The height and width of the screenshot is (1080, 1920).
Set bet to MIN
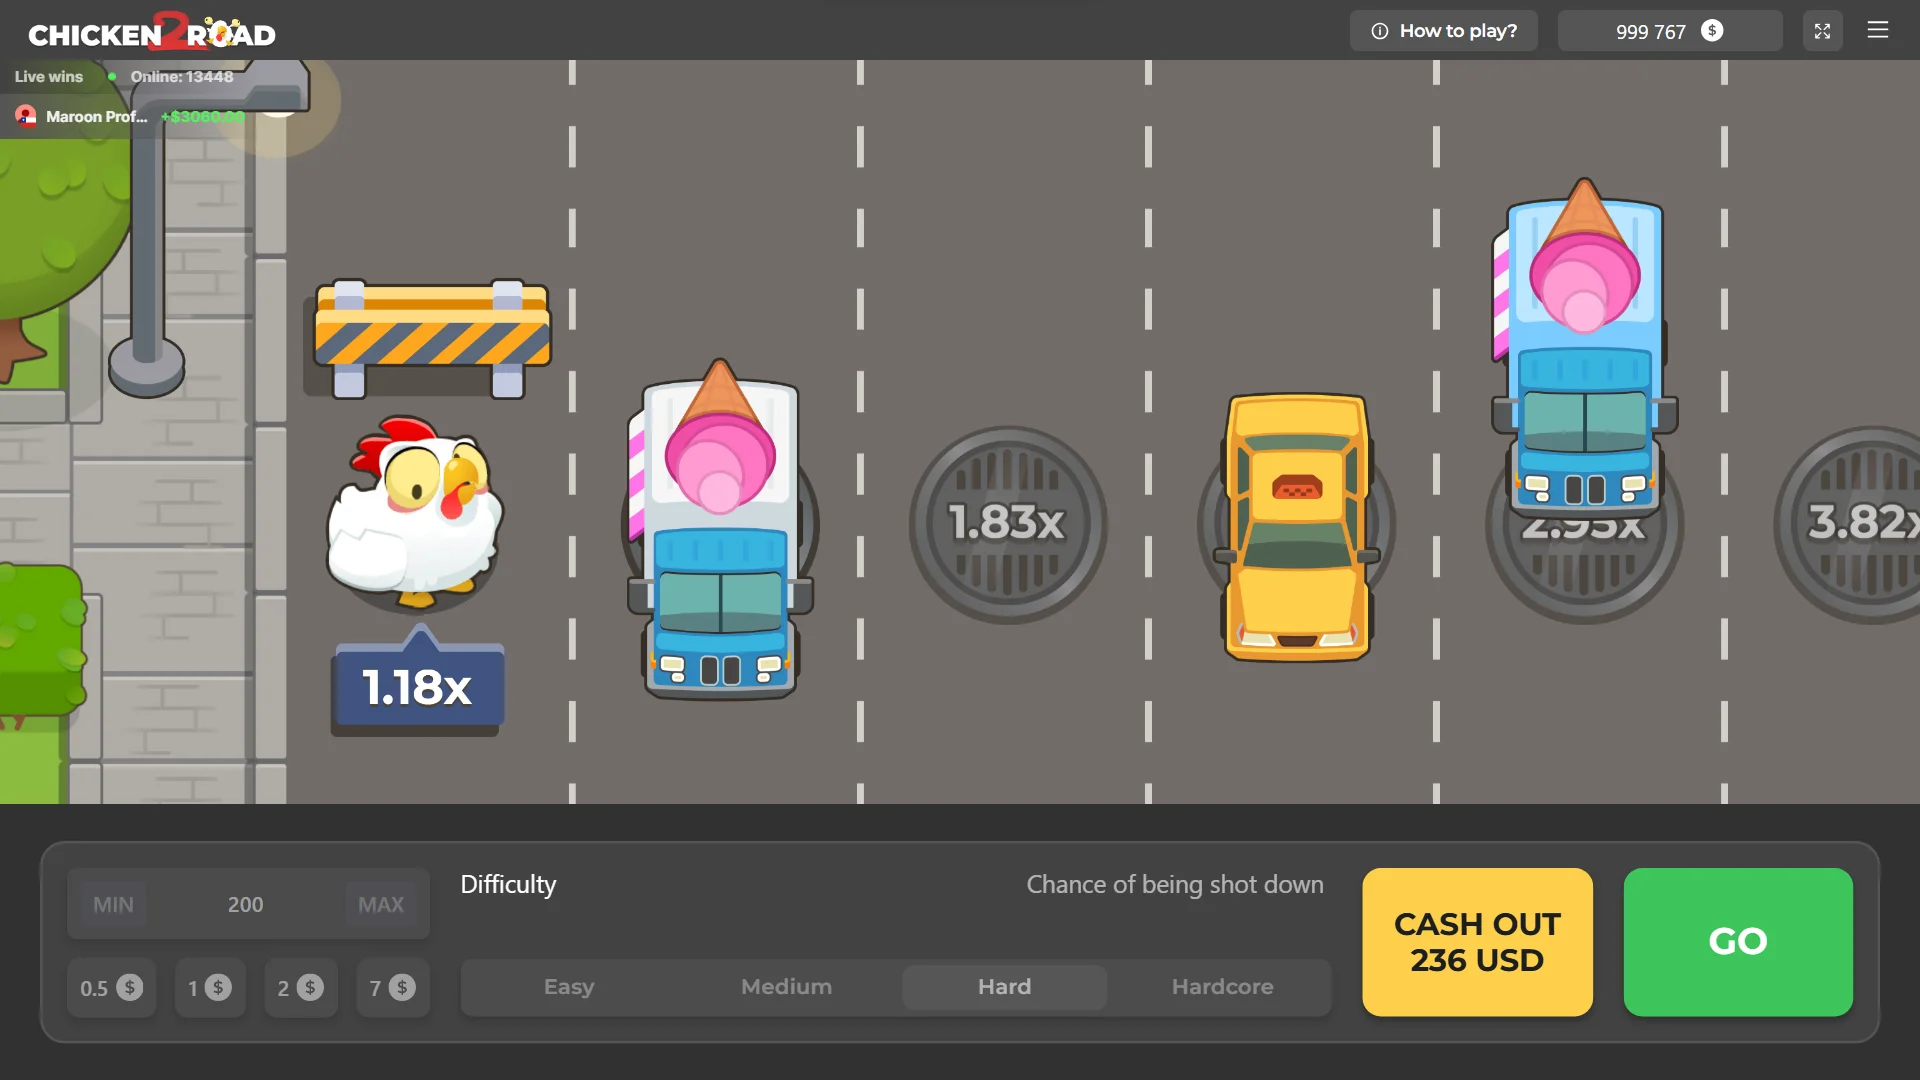tap(113, 904)
